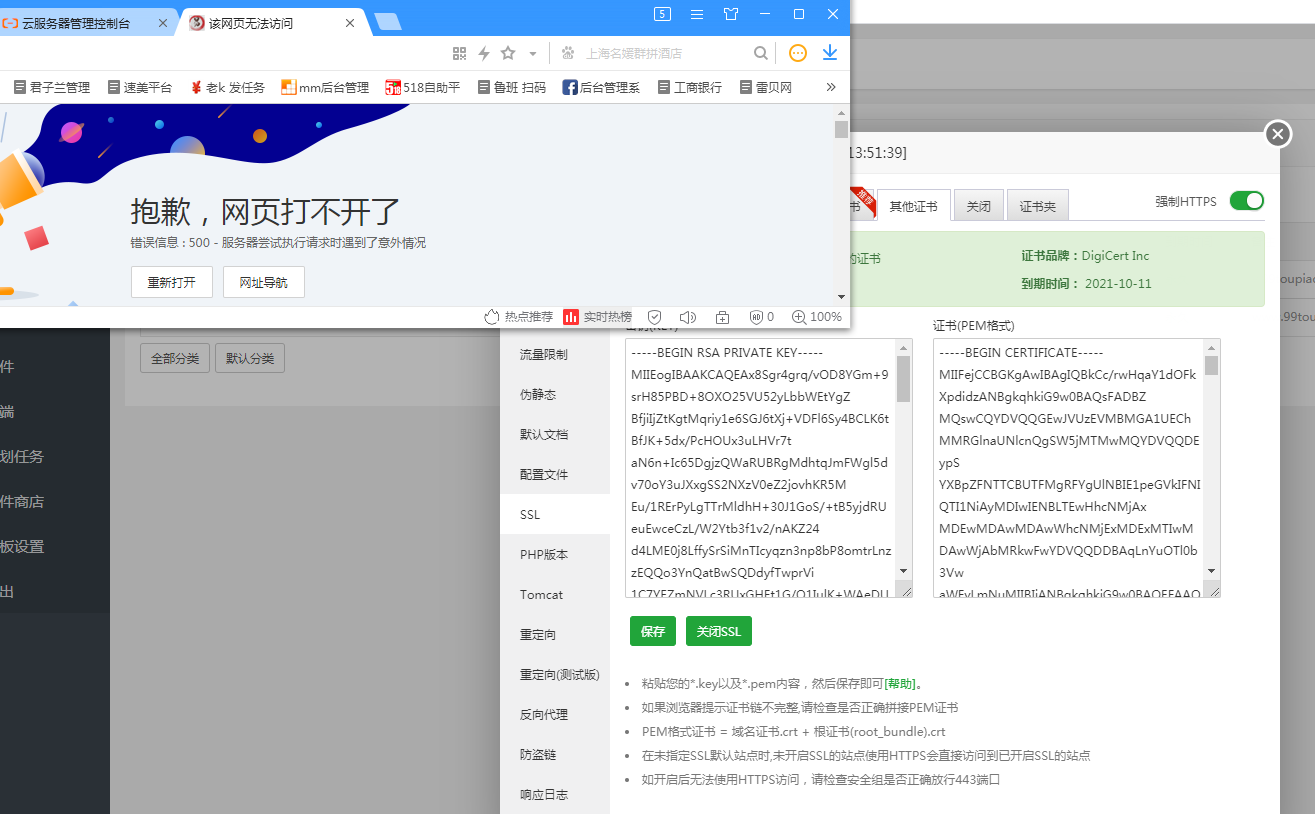
Task: Click the green 保存 button
Action: pyautogui.click(x=652, y=632)
